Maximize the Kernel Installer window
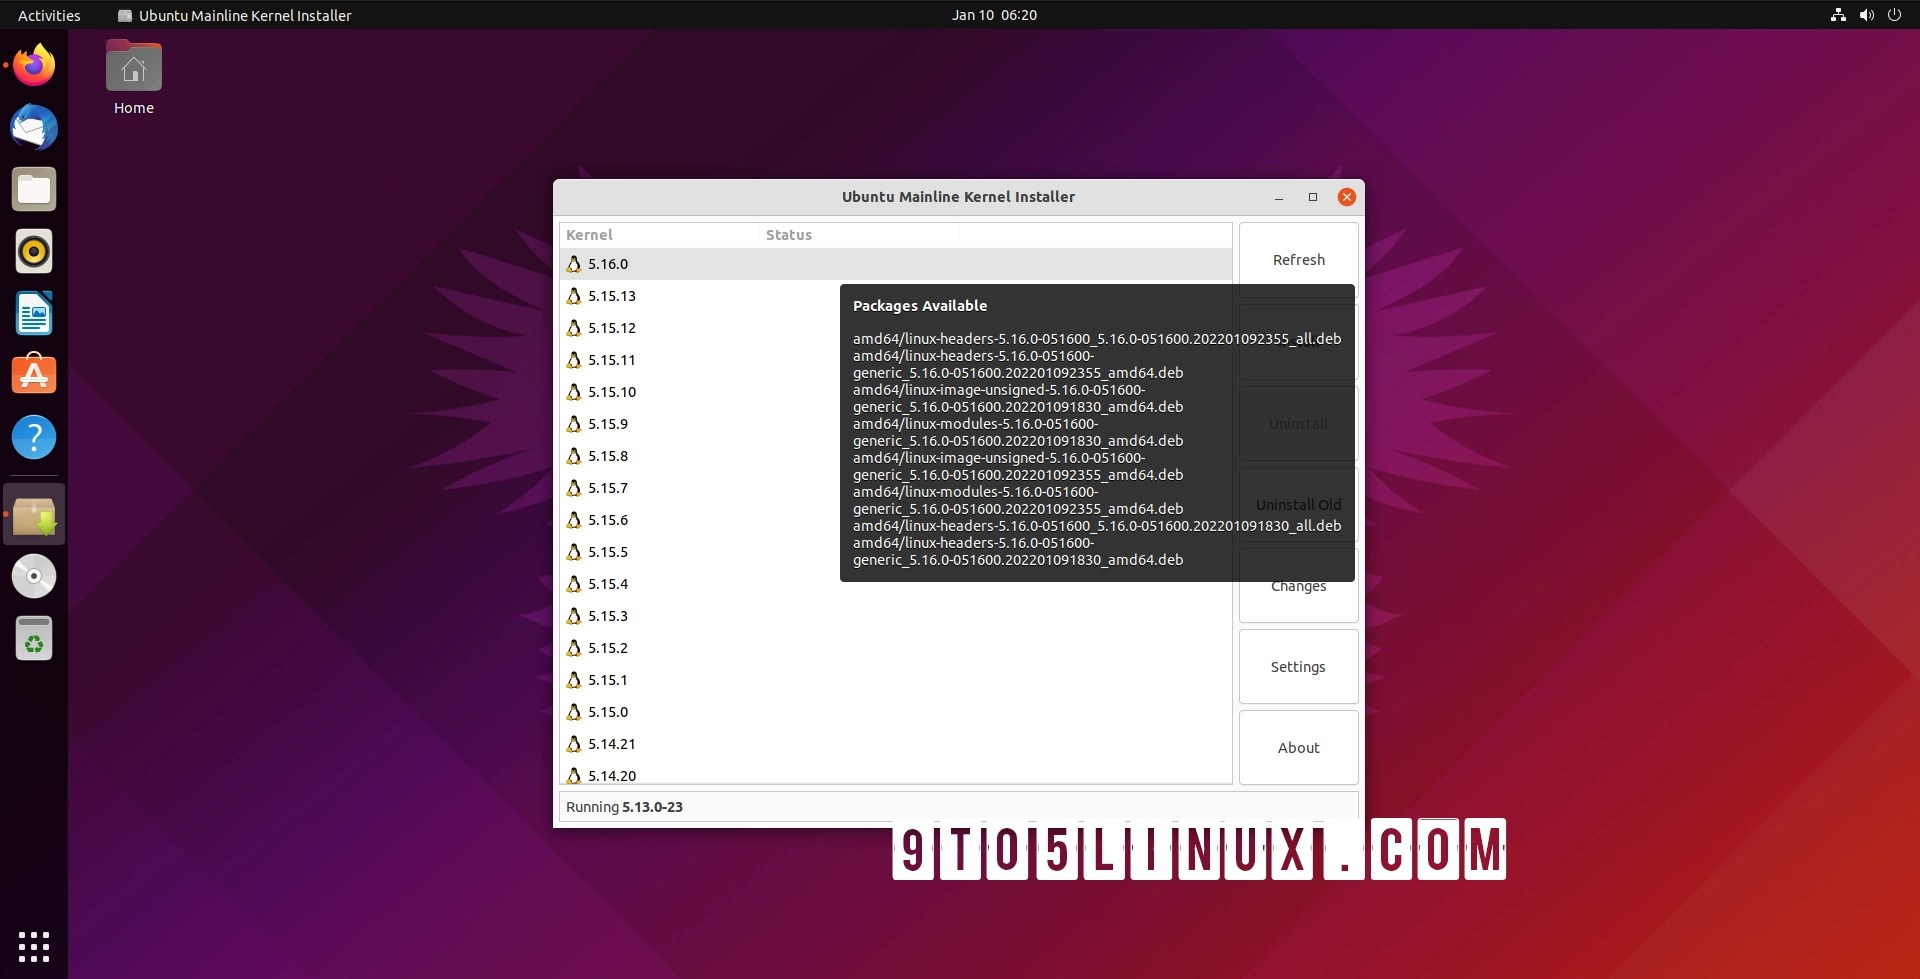This screenshot has width=1920, height=979. pos(1313,197)
